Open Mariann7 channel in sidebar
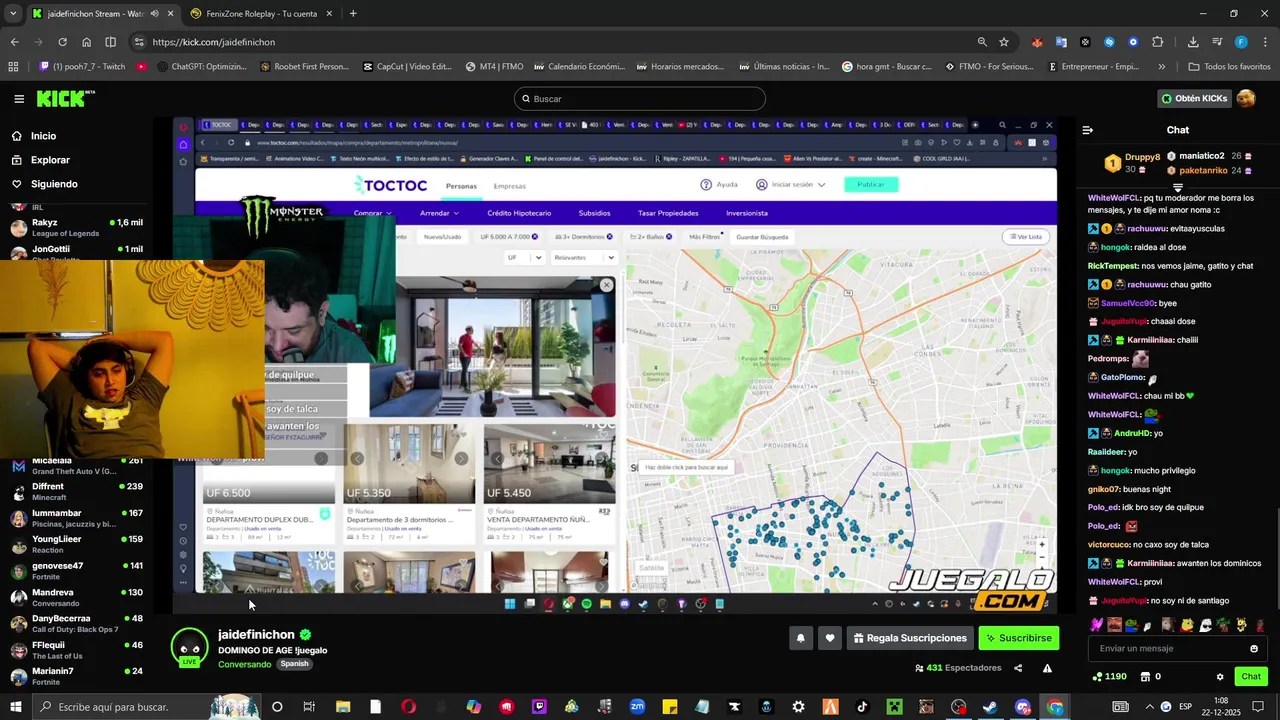Screen dimensions: 1280x720 [76, 676]
